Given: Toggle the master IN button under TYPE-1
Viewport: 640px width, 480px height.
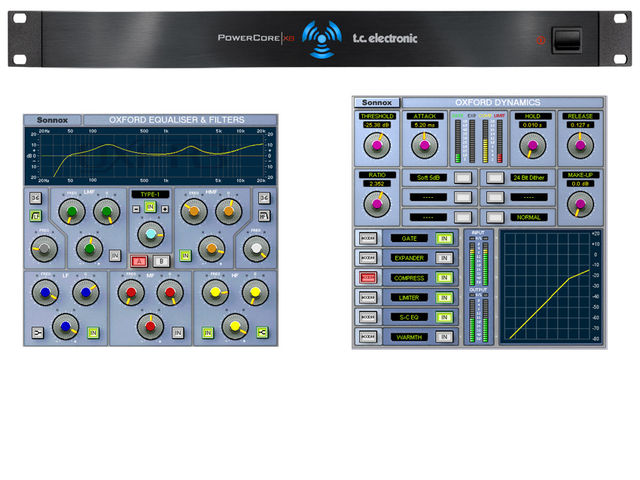Looking at the screenshot, I should point(150,207).
